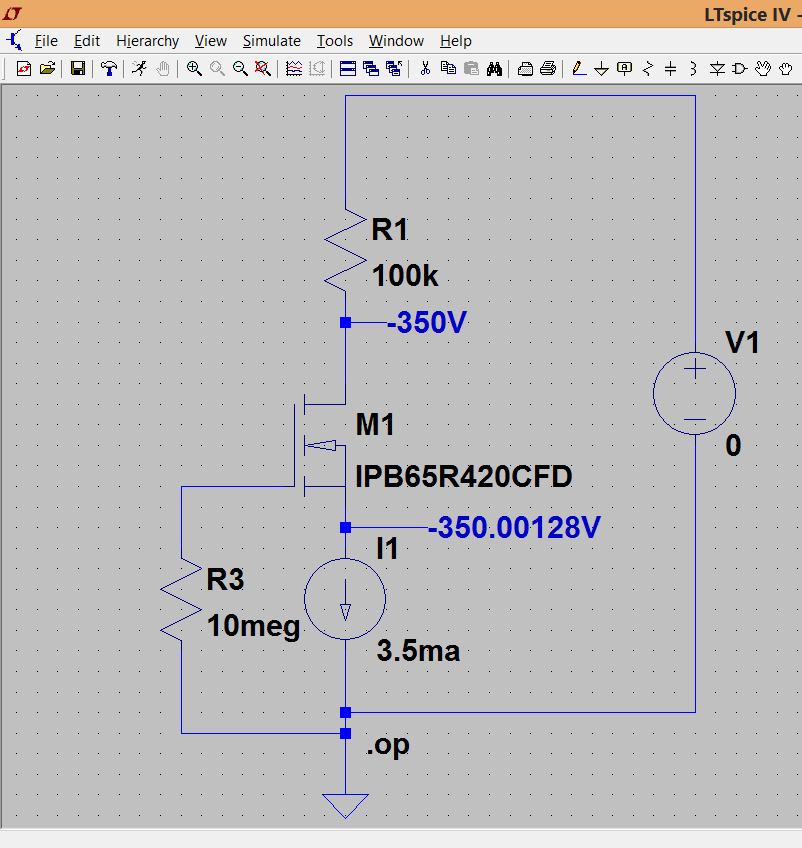The height and width of the screenshot is (848, 802).
Task: Print the schematic with the printer icon
Action: click(x=548, y=69)
